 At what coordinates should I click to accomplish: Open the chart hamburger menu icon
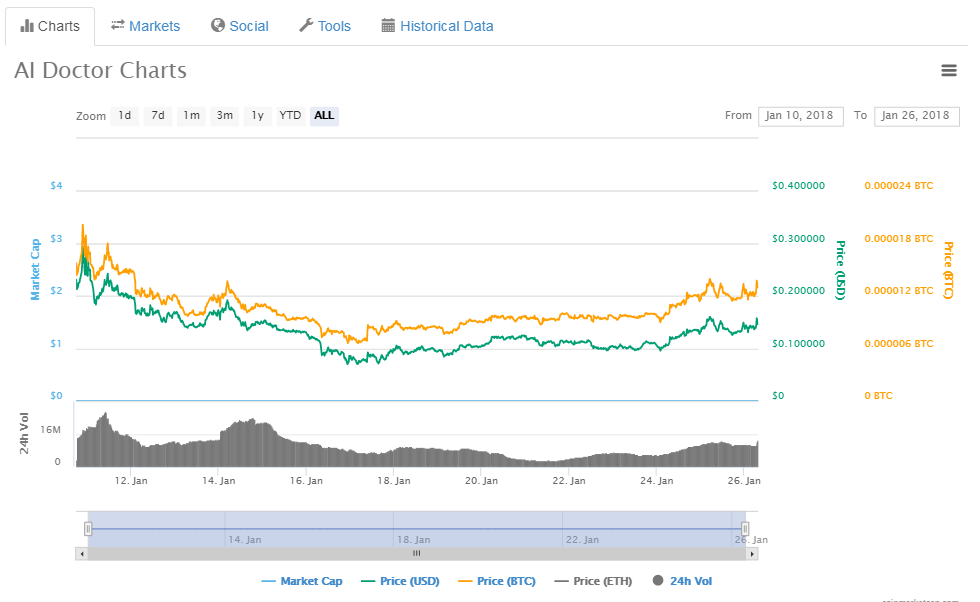(x=949, y=71)
